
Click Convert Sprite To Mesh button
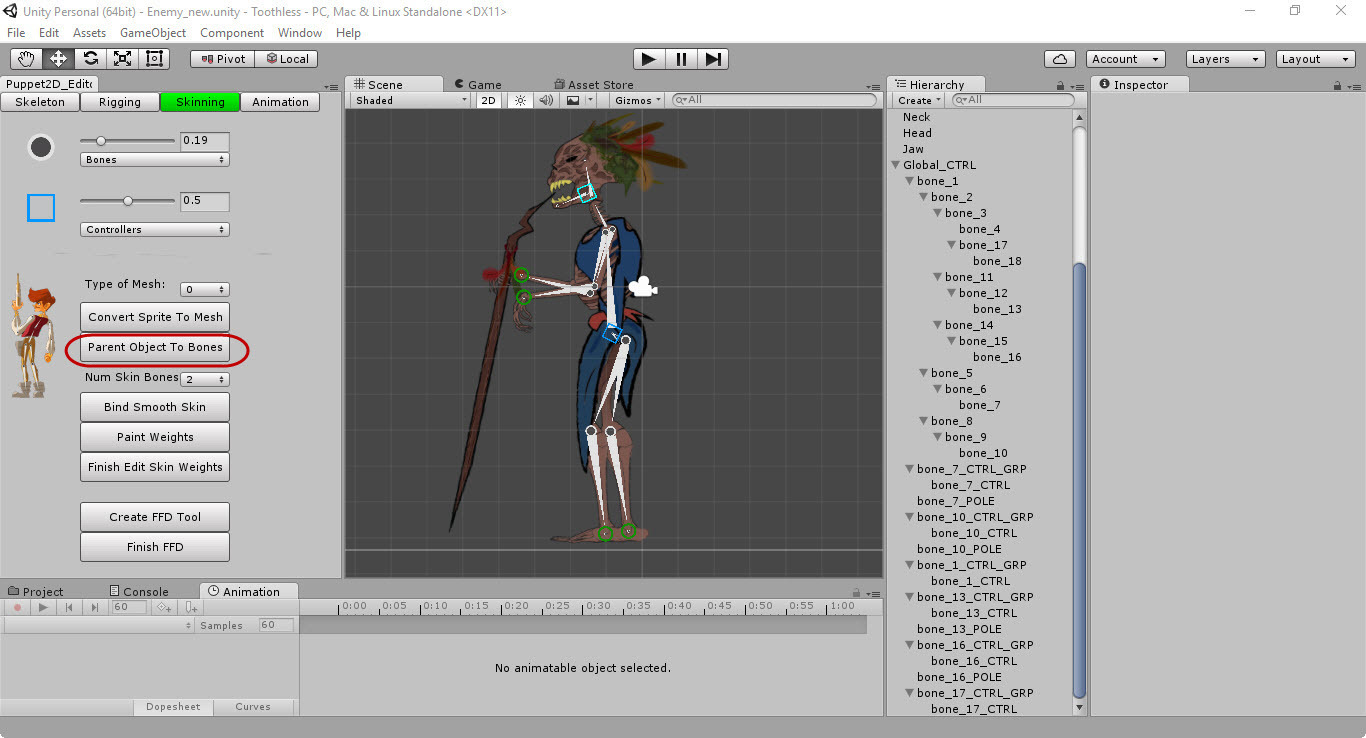[x=155, y=317]
